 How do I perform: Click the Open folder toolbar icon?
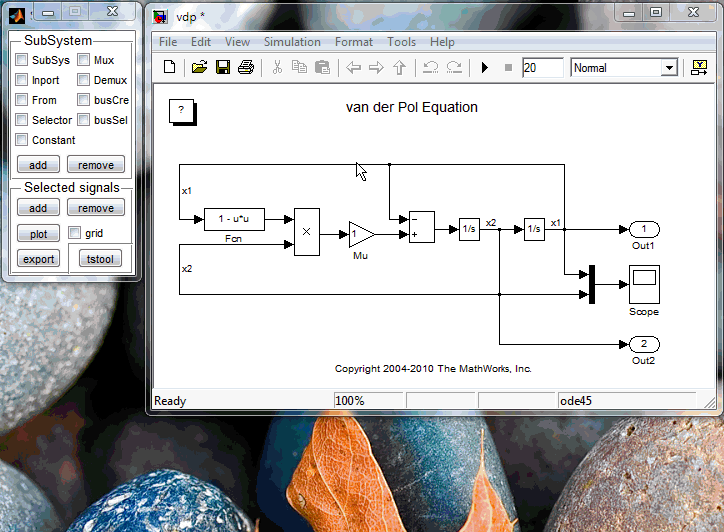(199, 68)
